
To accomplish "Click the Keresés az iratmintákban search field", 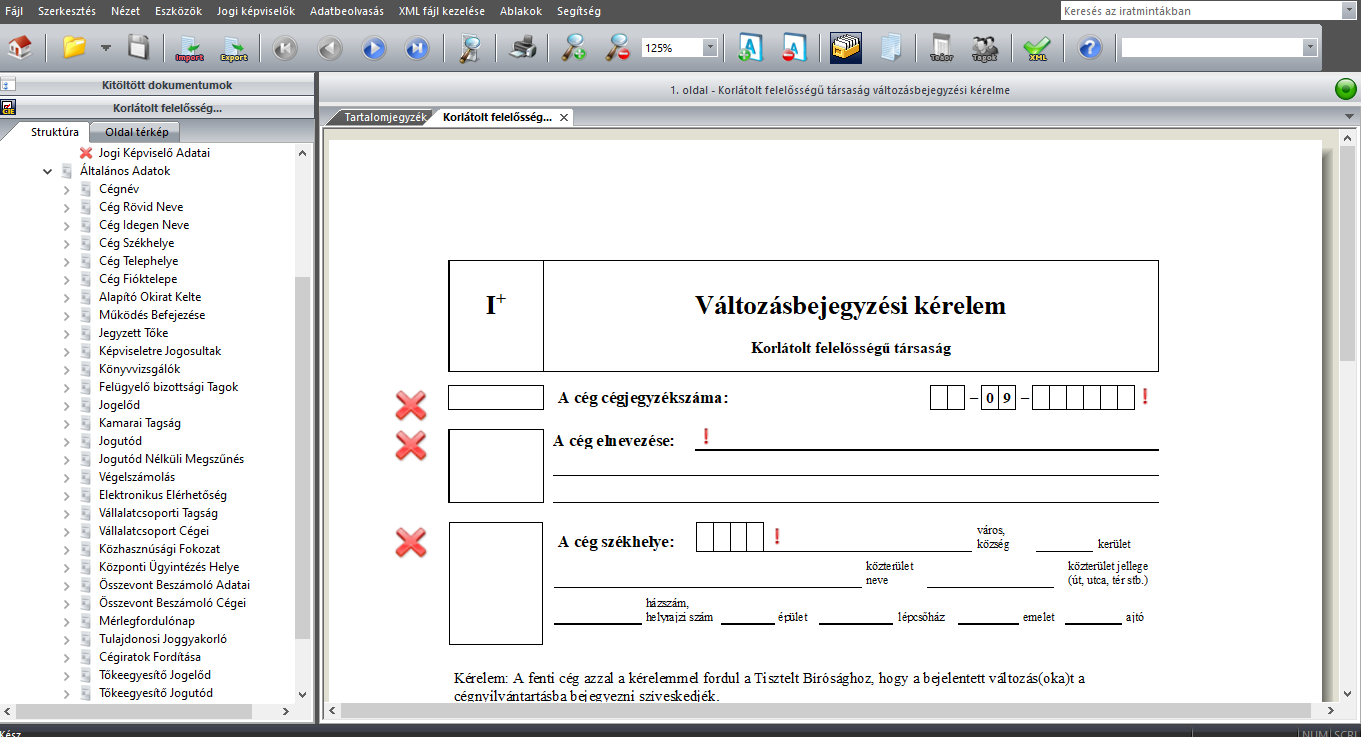I will point(1198,11).
